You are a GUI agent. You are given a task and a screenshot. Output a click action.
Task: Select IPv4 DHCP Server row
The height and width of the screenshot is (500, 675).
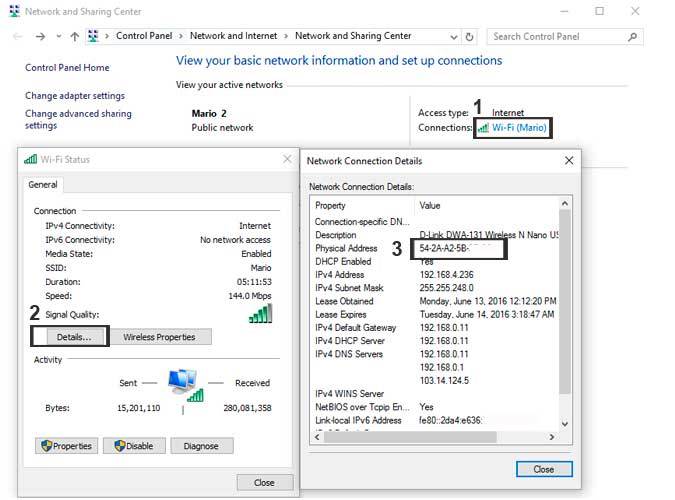click(x=435, y=341)
